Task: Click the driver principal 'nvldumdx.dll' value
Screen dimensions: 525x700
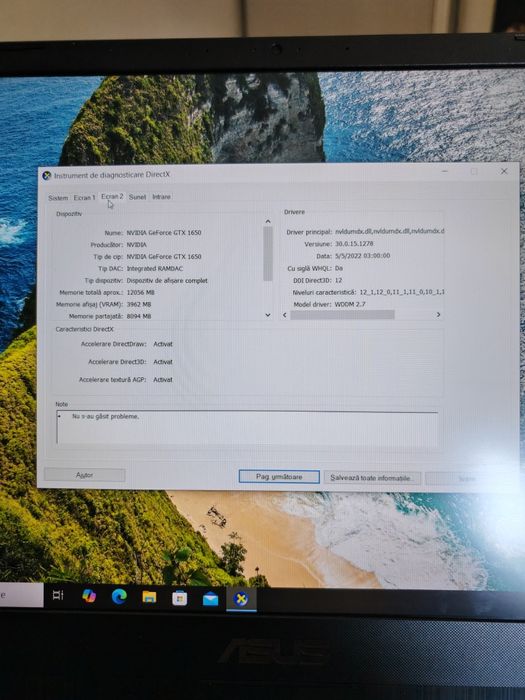Action: (x=389, y=231)
